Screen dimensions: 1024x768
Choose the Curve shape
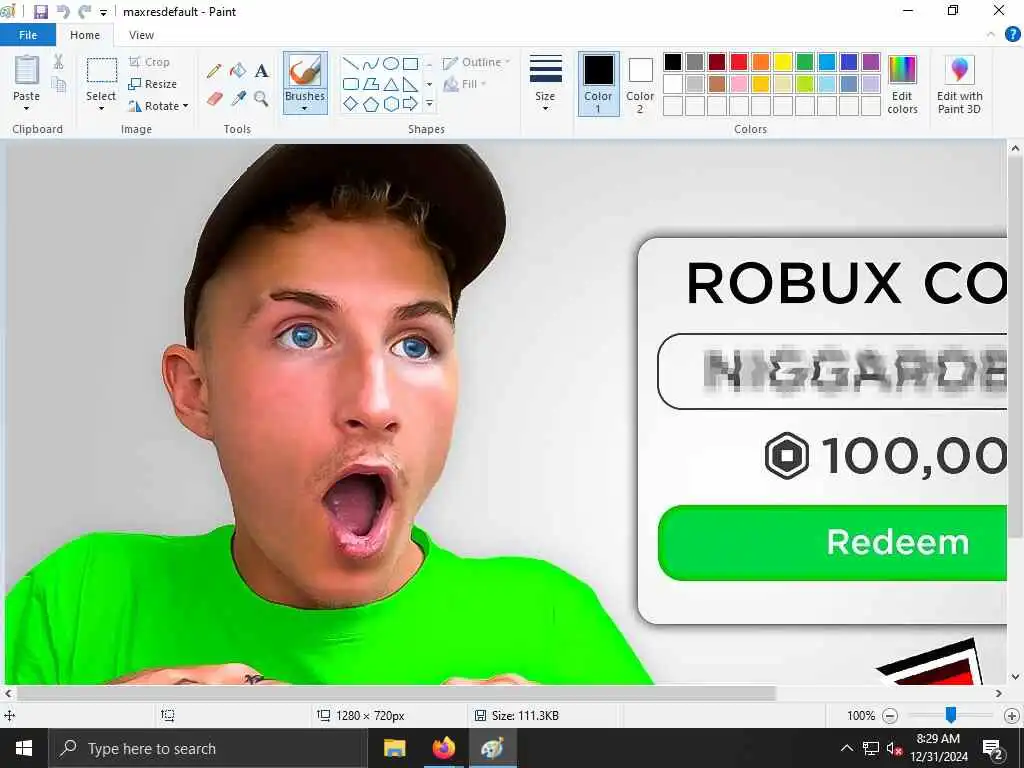370,63
